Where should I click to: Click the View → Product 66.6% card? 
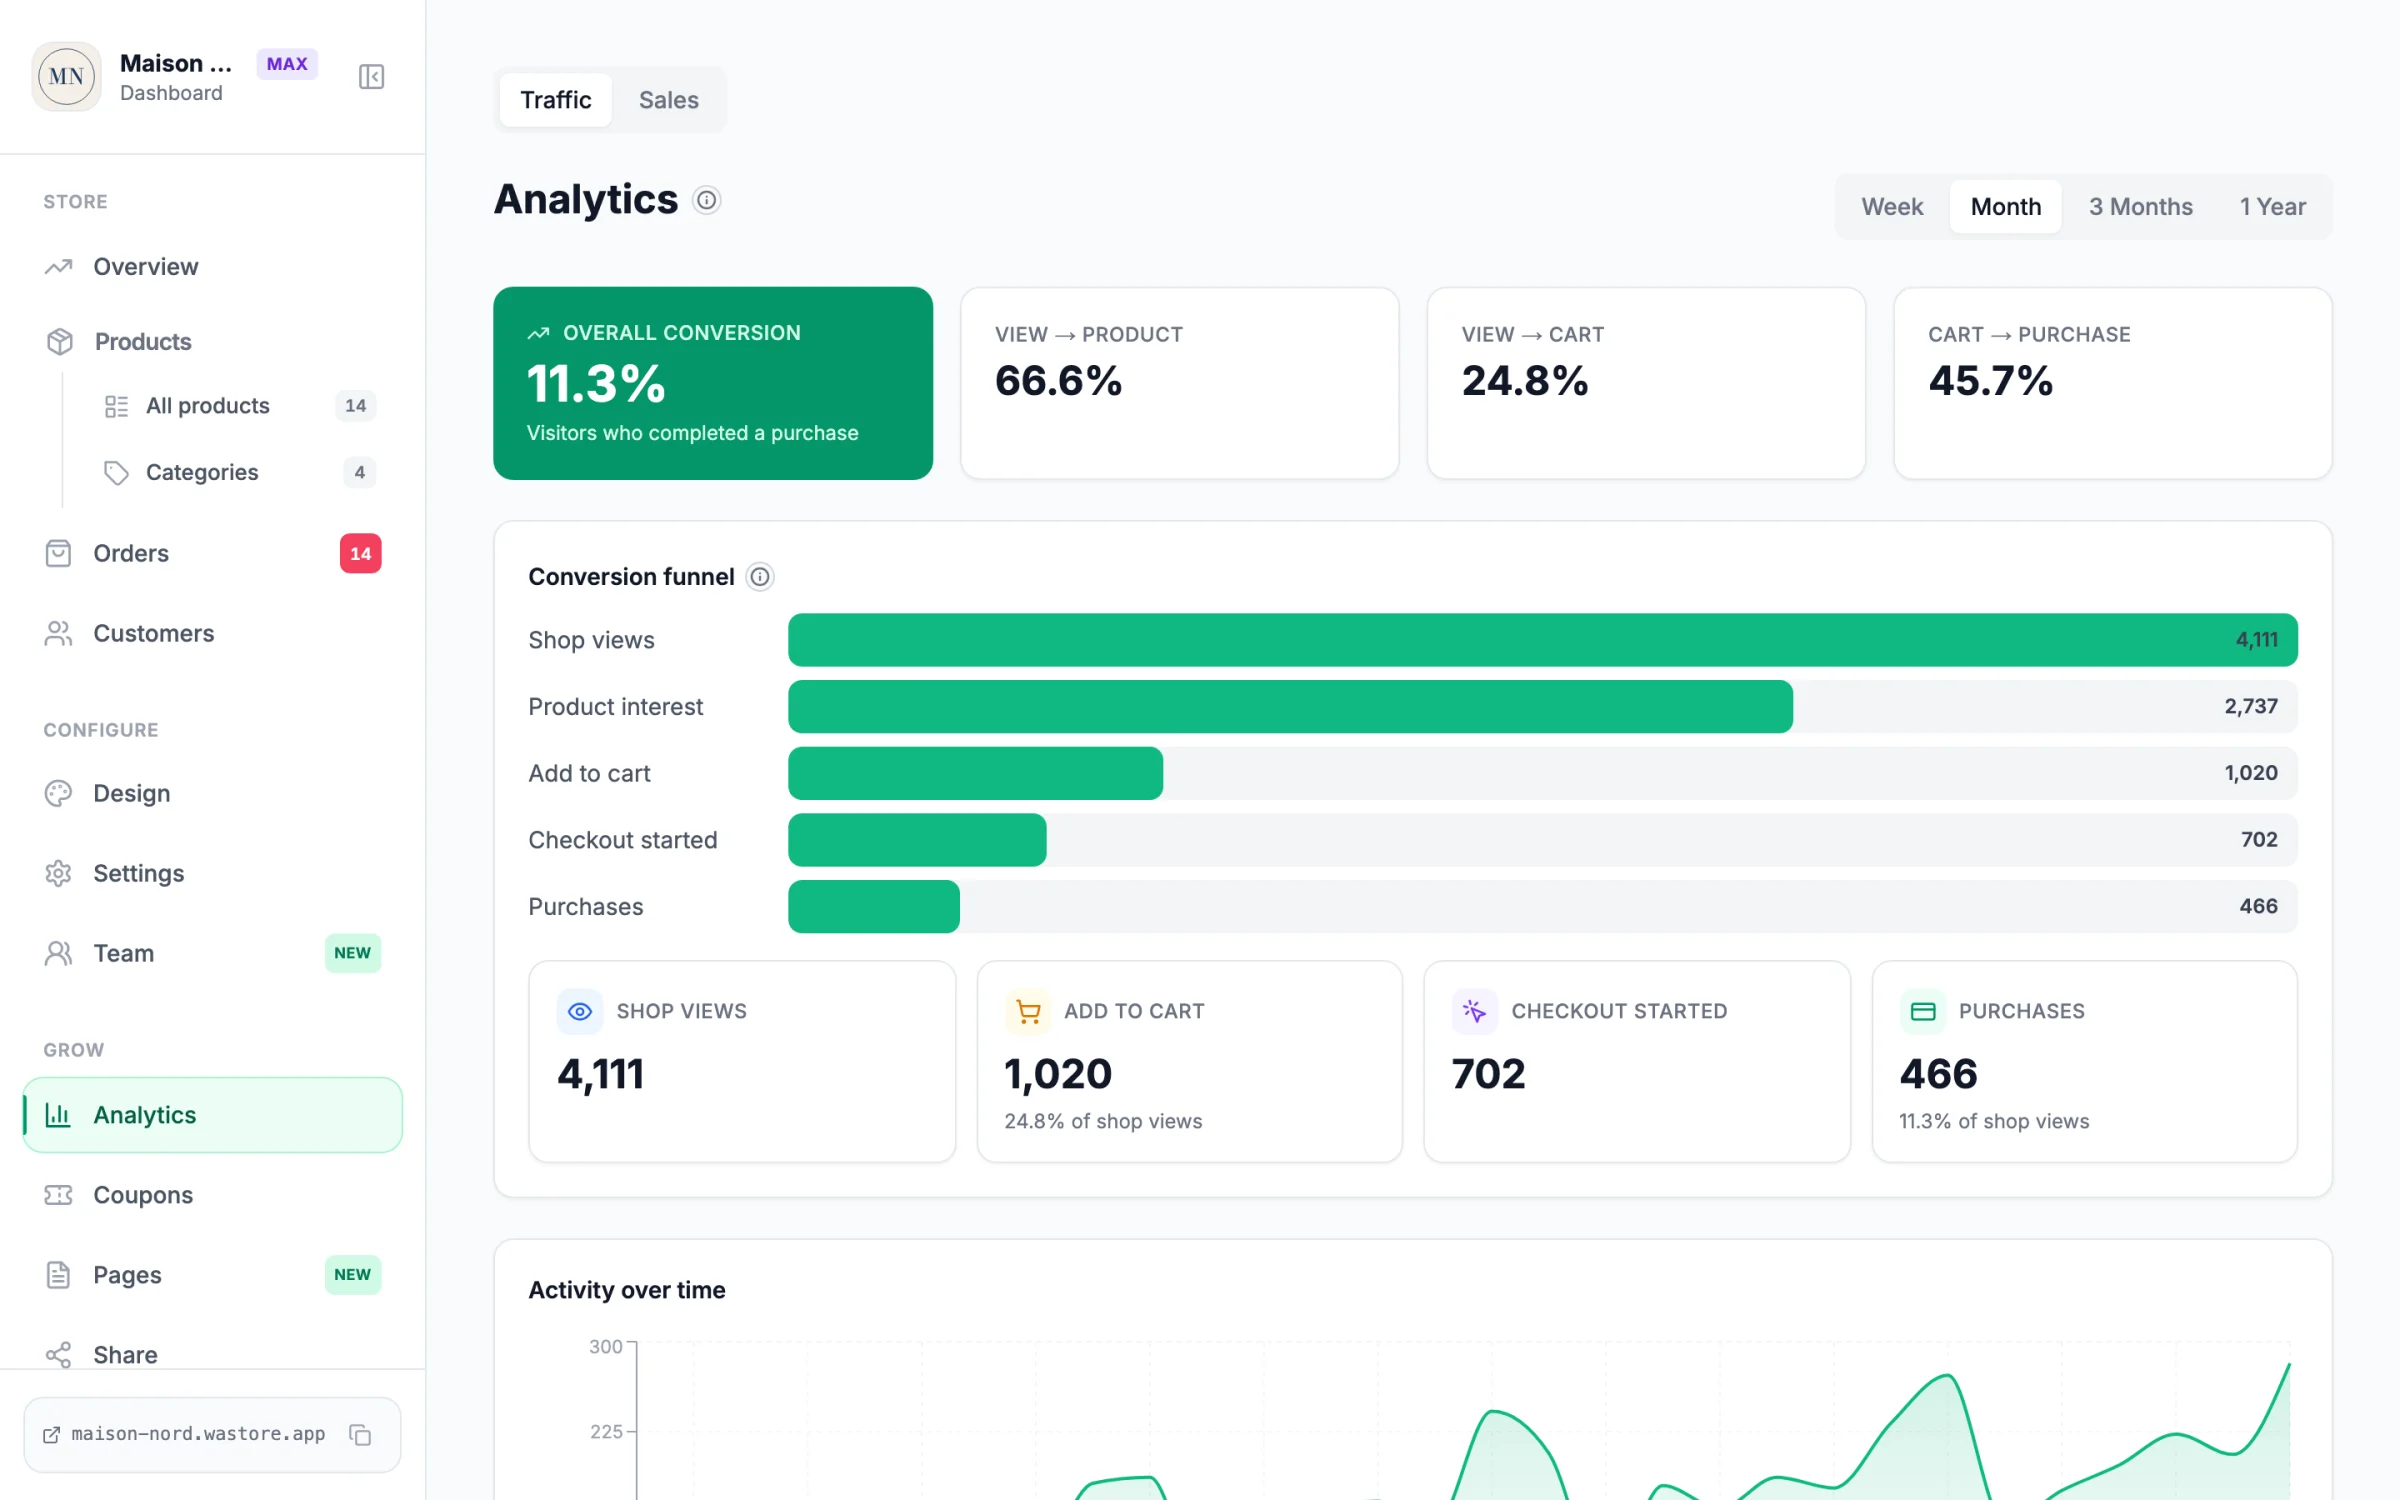[x=1180, y=383]
